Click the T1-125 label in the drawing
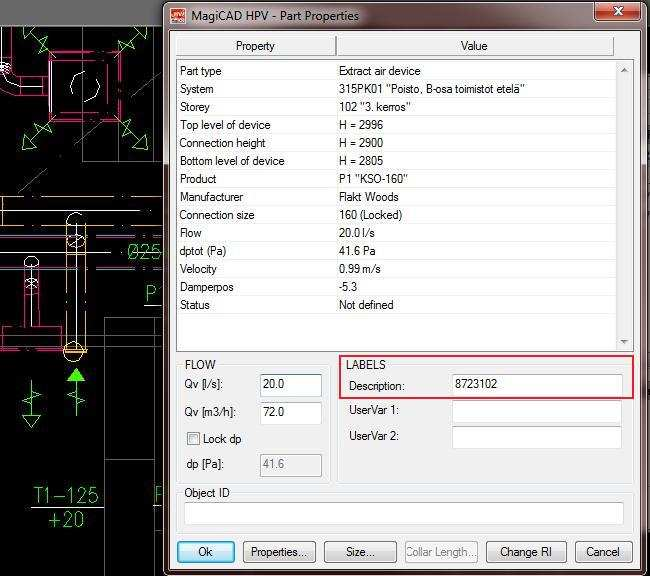 [x=66, y=495]
